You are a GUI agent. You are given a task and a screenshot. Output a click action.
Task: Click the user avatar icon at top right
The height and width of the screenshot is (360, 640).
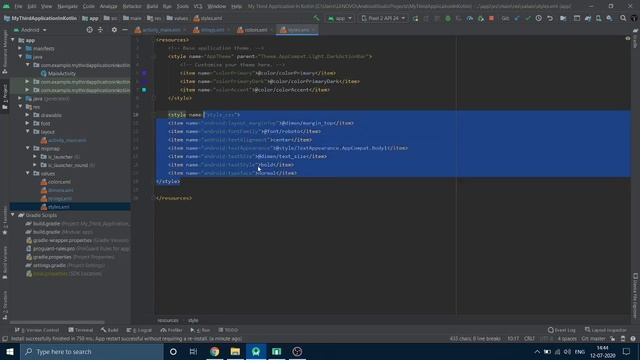pyautogui.click(x=634, y=18)
